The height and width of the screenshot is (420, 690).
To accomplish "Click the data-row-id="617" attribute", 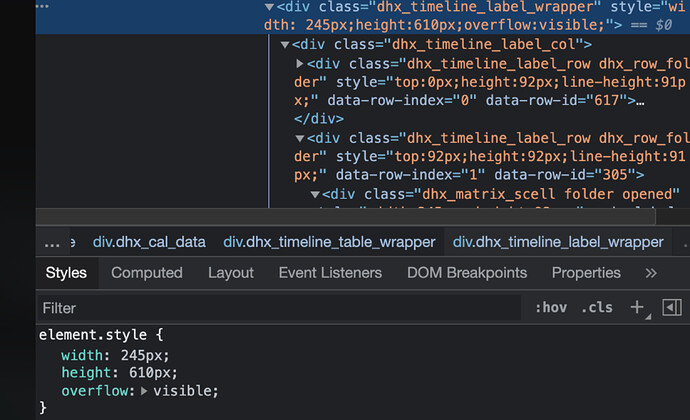I will click(556, 100).
